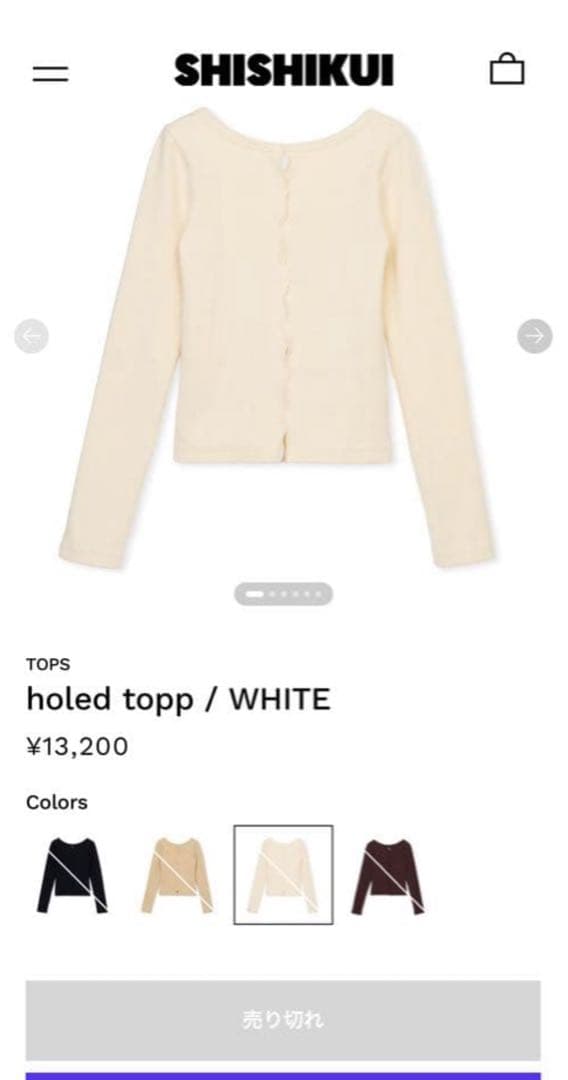This screenshot has height=1080, width=568.
Task: Click the purple button at the bottom
Action: tap(283, 1076)
